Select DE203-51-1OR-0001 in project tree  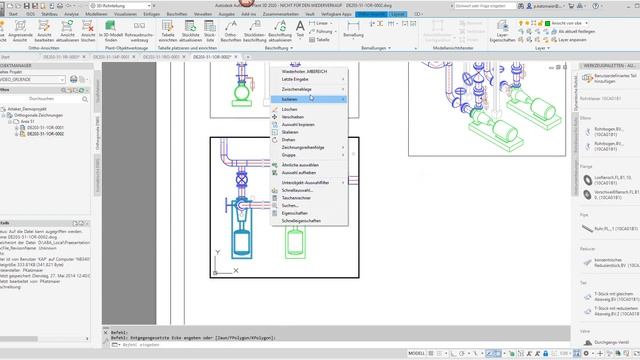[x=45, y=128]
